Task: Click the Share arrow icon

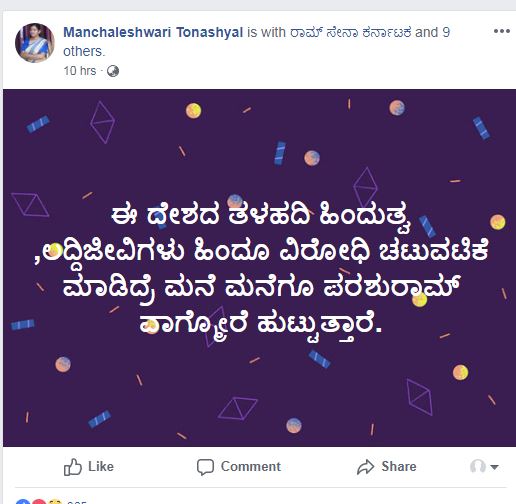Action: (366, 467)
